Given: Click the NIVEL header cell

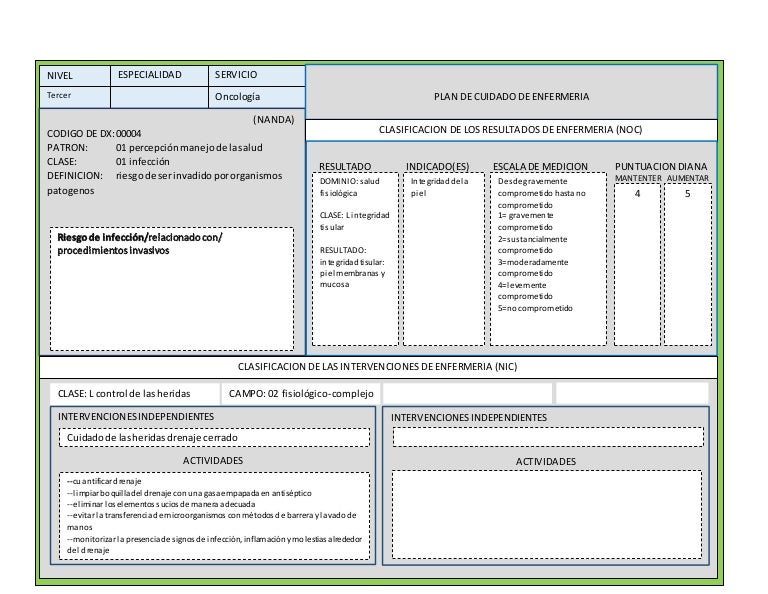Looking at the screenshot, I should 74,76.
